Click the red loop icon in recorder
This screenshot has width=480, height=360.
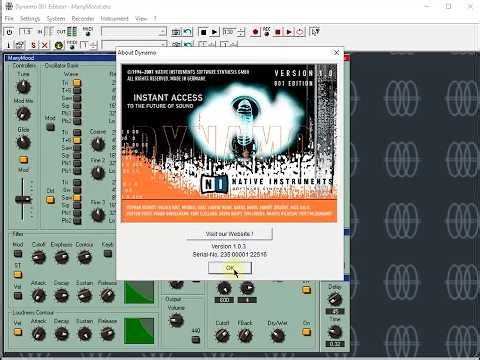pos(300,32)
